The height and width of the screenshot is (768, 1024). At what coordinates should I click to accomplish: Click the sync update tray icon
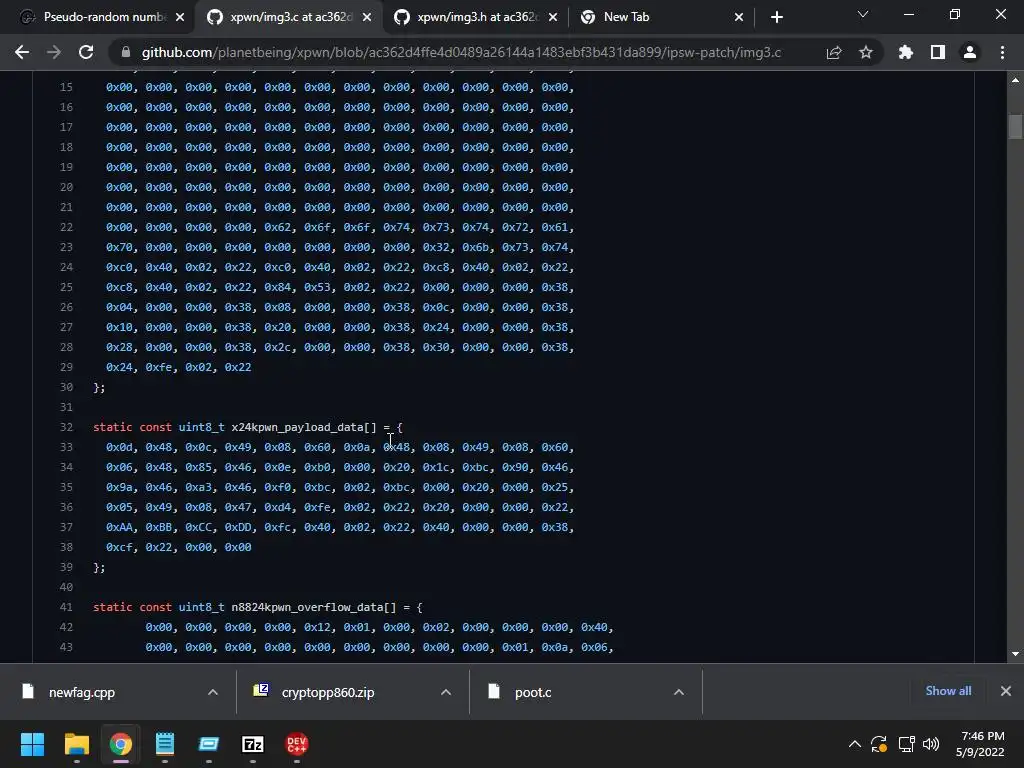[x=879, y=744]
